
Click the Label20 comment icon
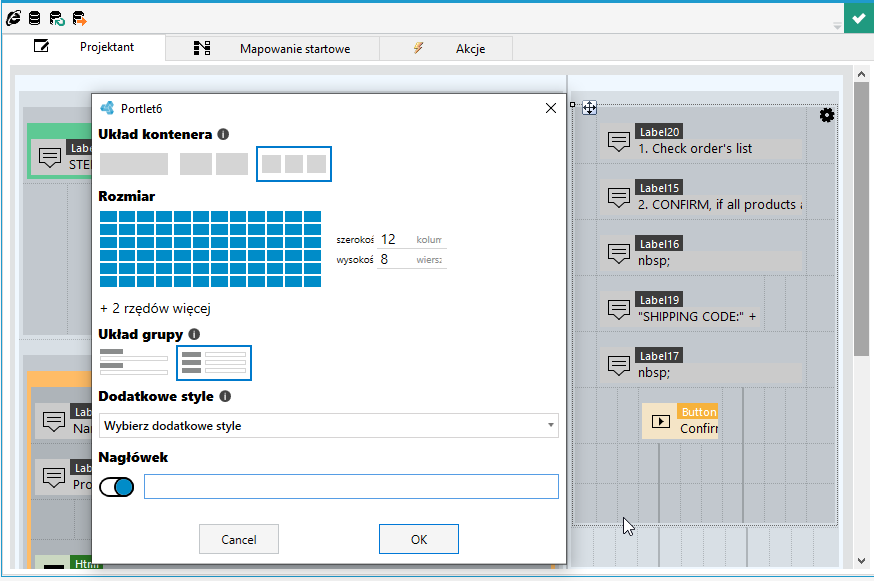point(619,141)
